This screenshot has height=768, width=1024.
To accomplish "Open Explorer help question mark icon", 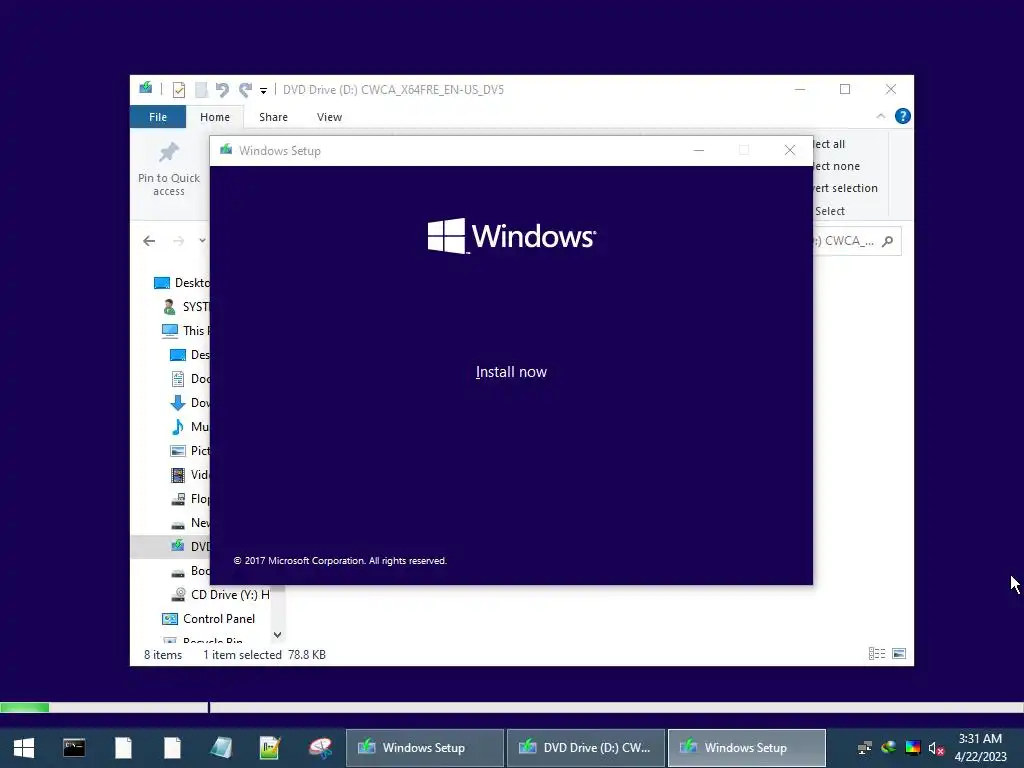I will (x=903, y=116).
